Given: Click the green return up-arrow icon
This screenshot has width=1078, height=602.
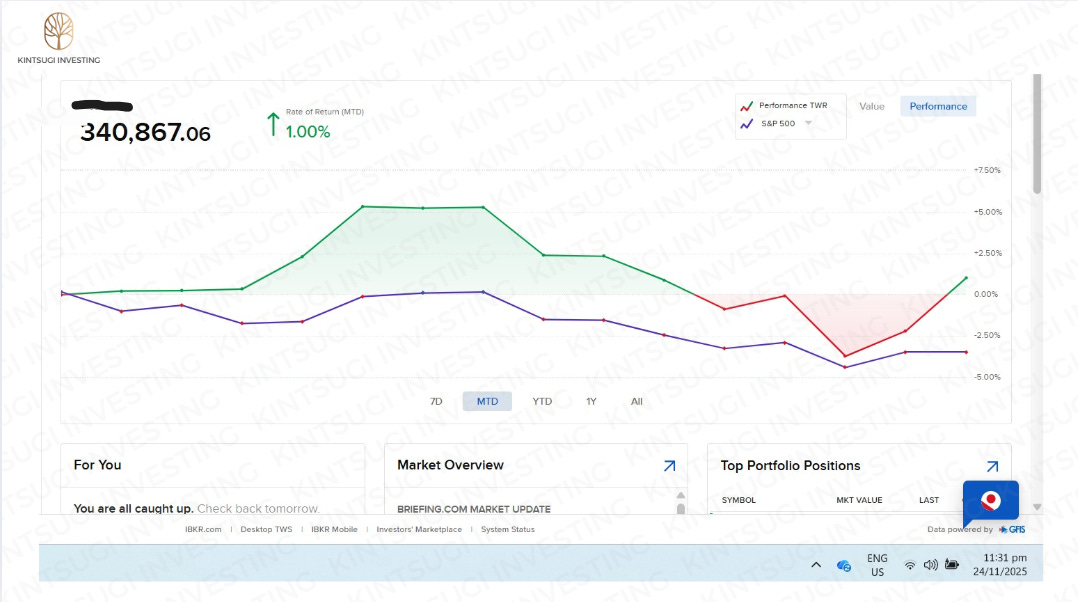Looking at the screenshot, I should click(273, 124).
